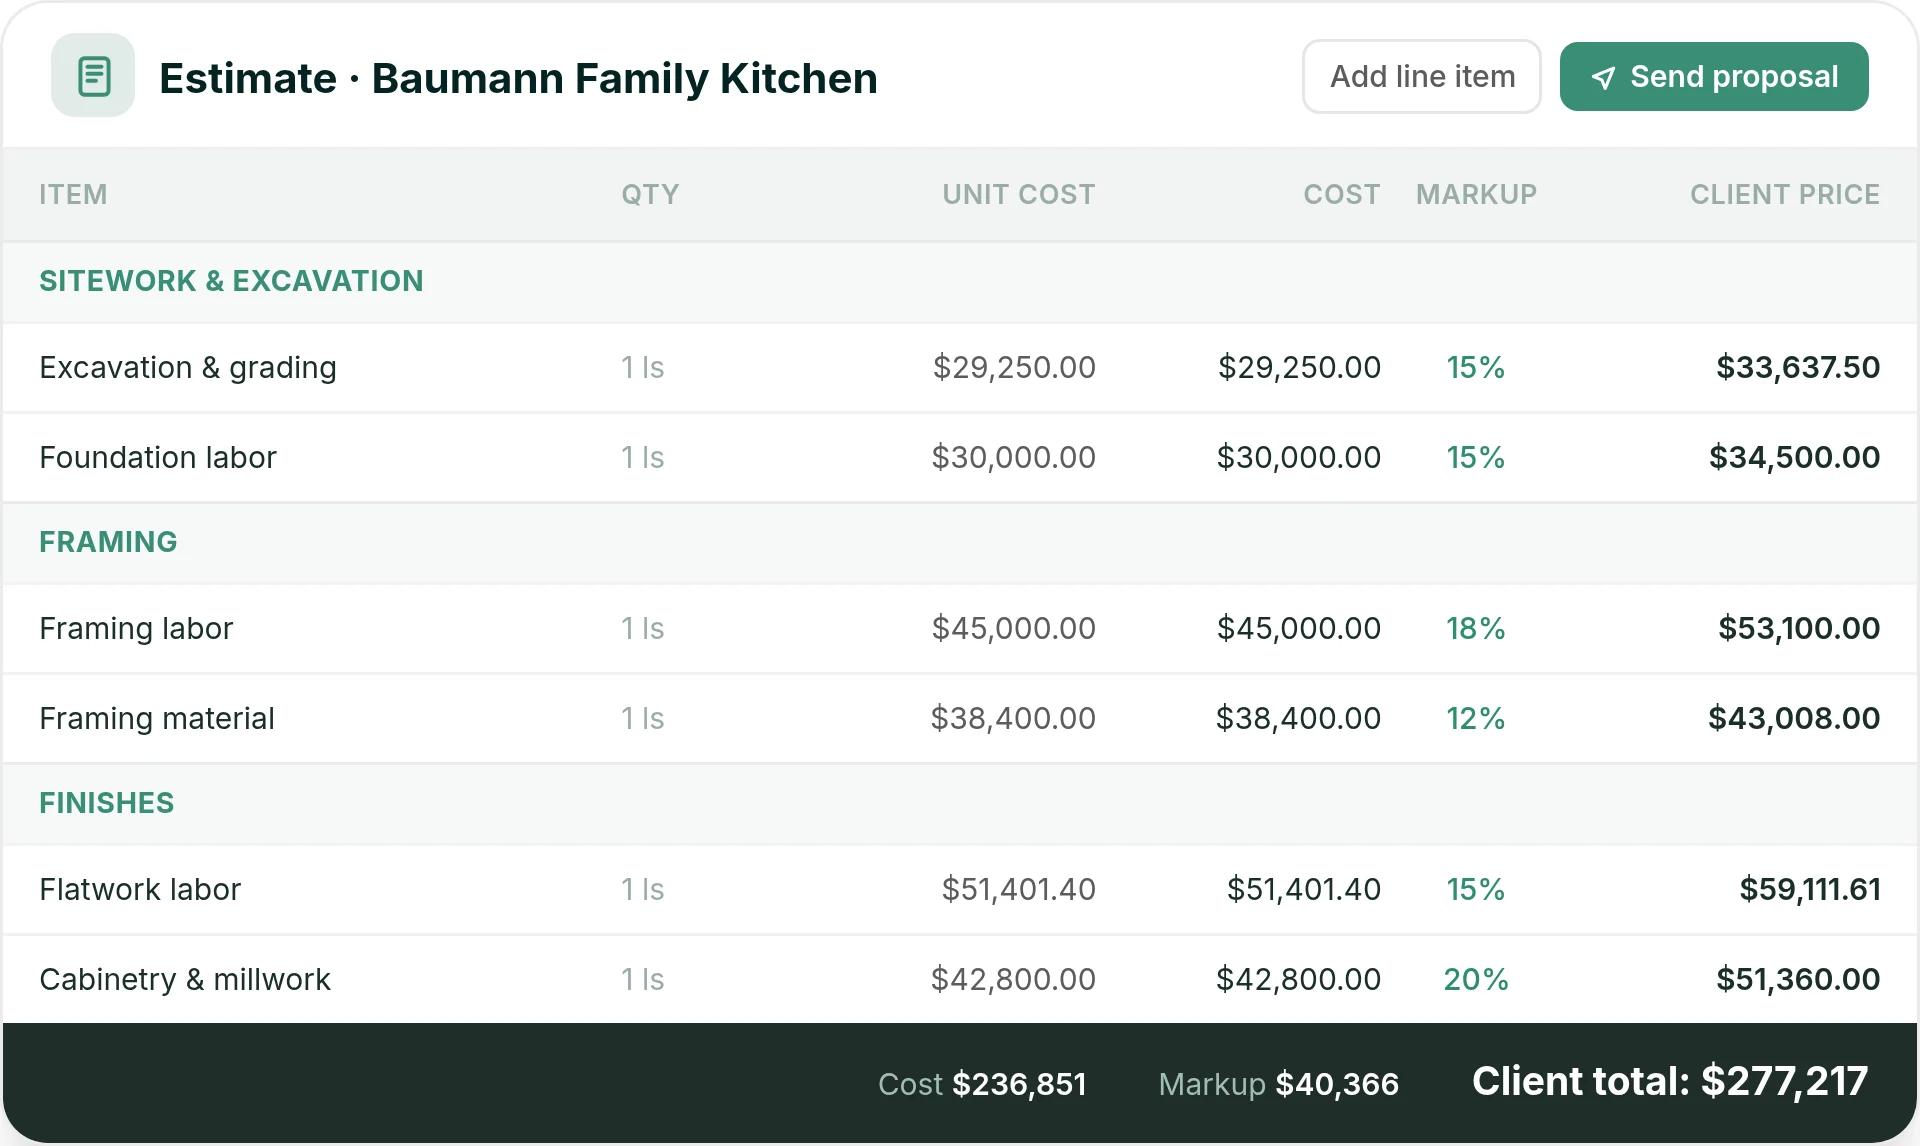Open the Cabinetry & millwork line item
Screen dimensions: 1920x1146
[x=960, y=979]
